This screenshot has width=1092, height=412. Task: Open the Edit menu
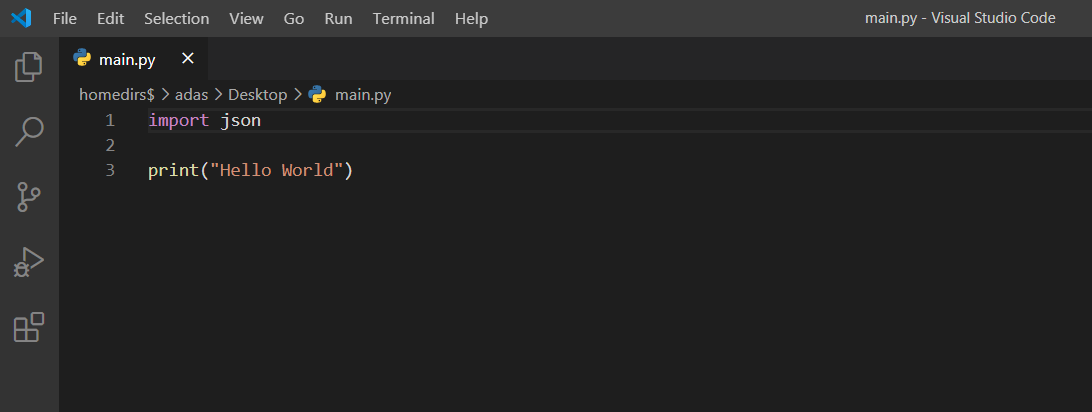pyautogui.click(x=111, y=18)
